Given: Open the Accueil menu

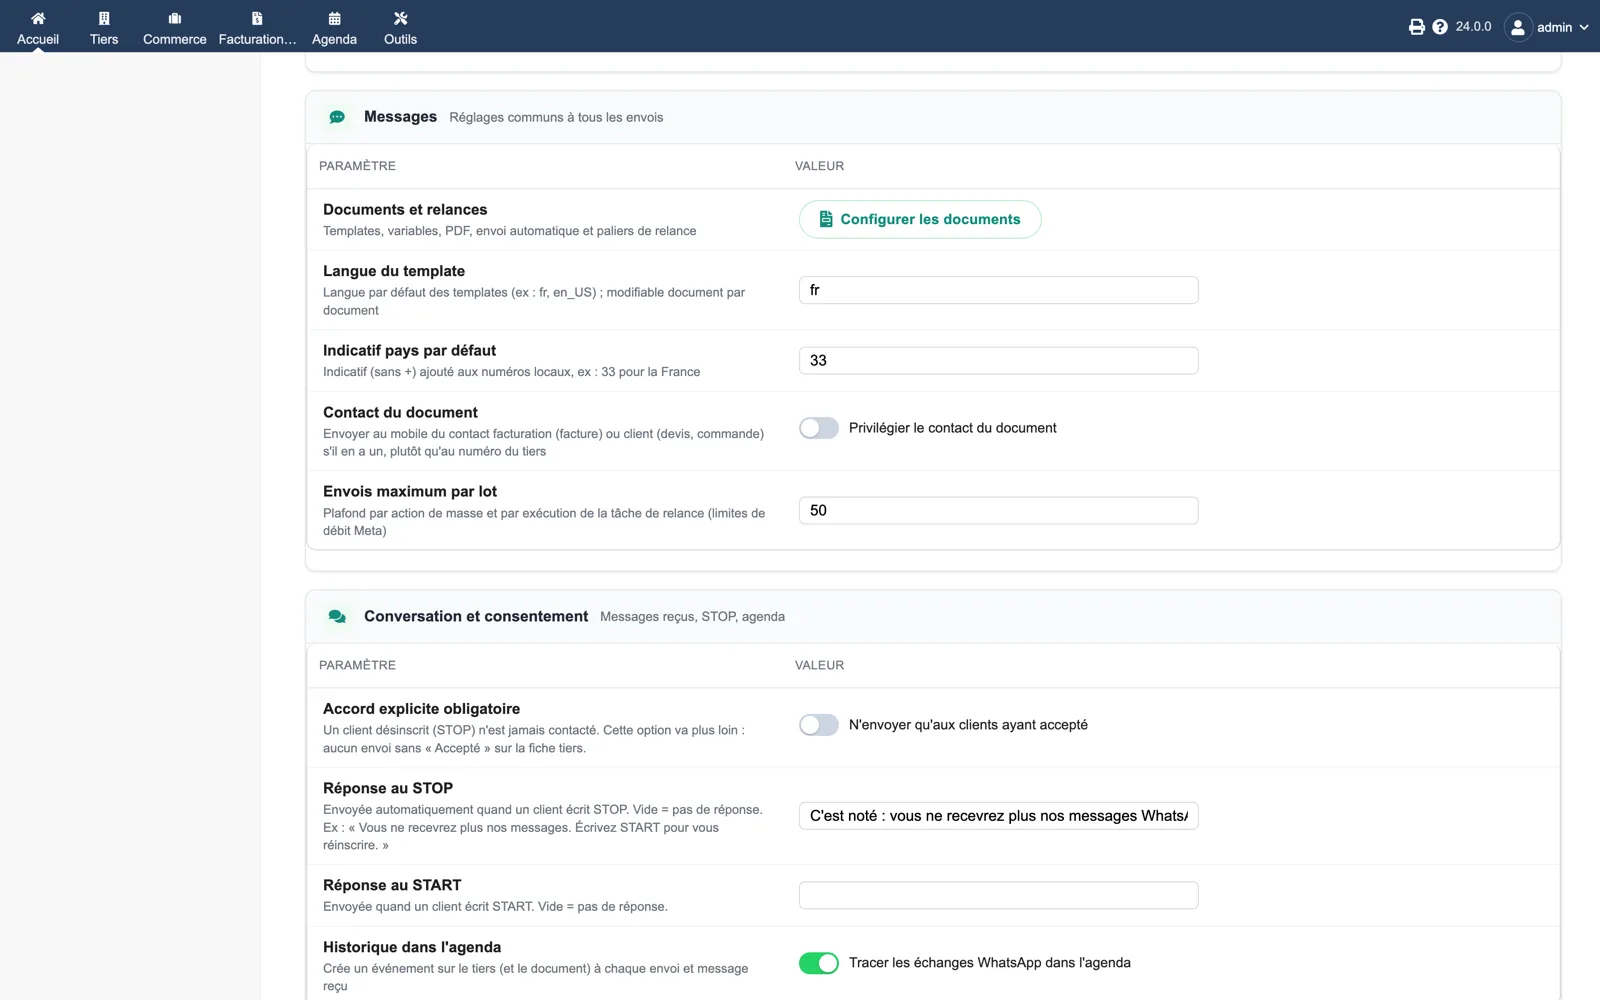Looking at the screenshot, I should tap(38, 39).
